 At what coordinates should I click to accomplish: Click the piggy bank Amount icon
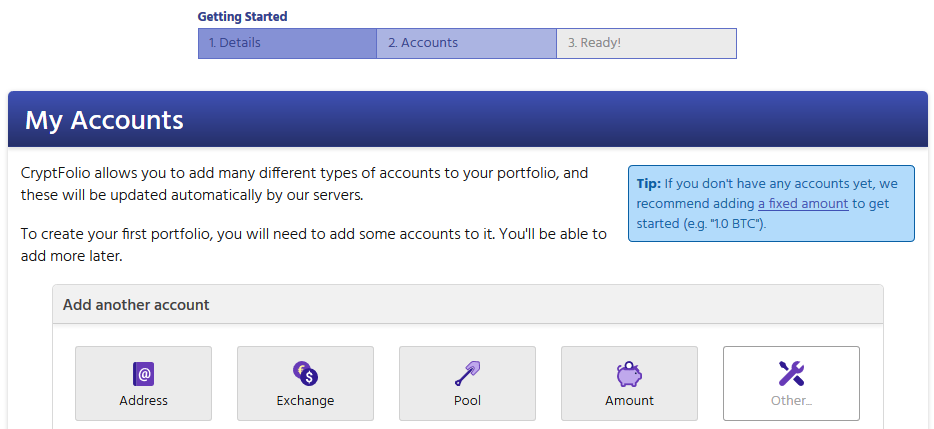(629, 374)
